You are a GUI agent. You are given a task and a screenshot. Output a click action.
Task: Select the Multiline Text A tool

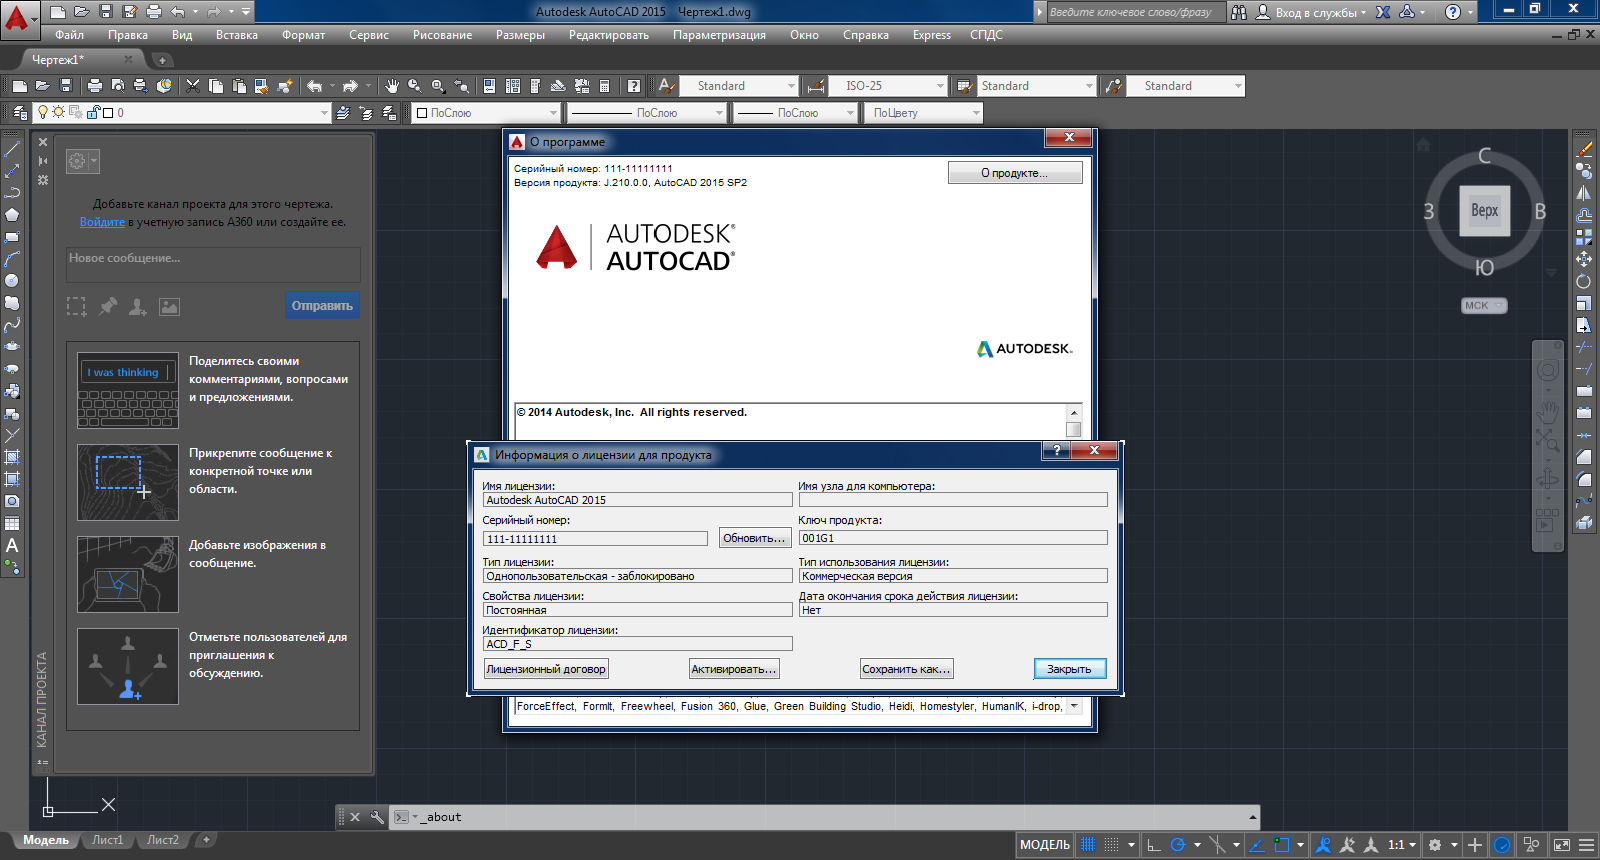12,545
